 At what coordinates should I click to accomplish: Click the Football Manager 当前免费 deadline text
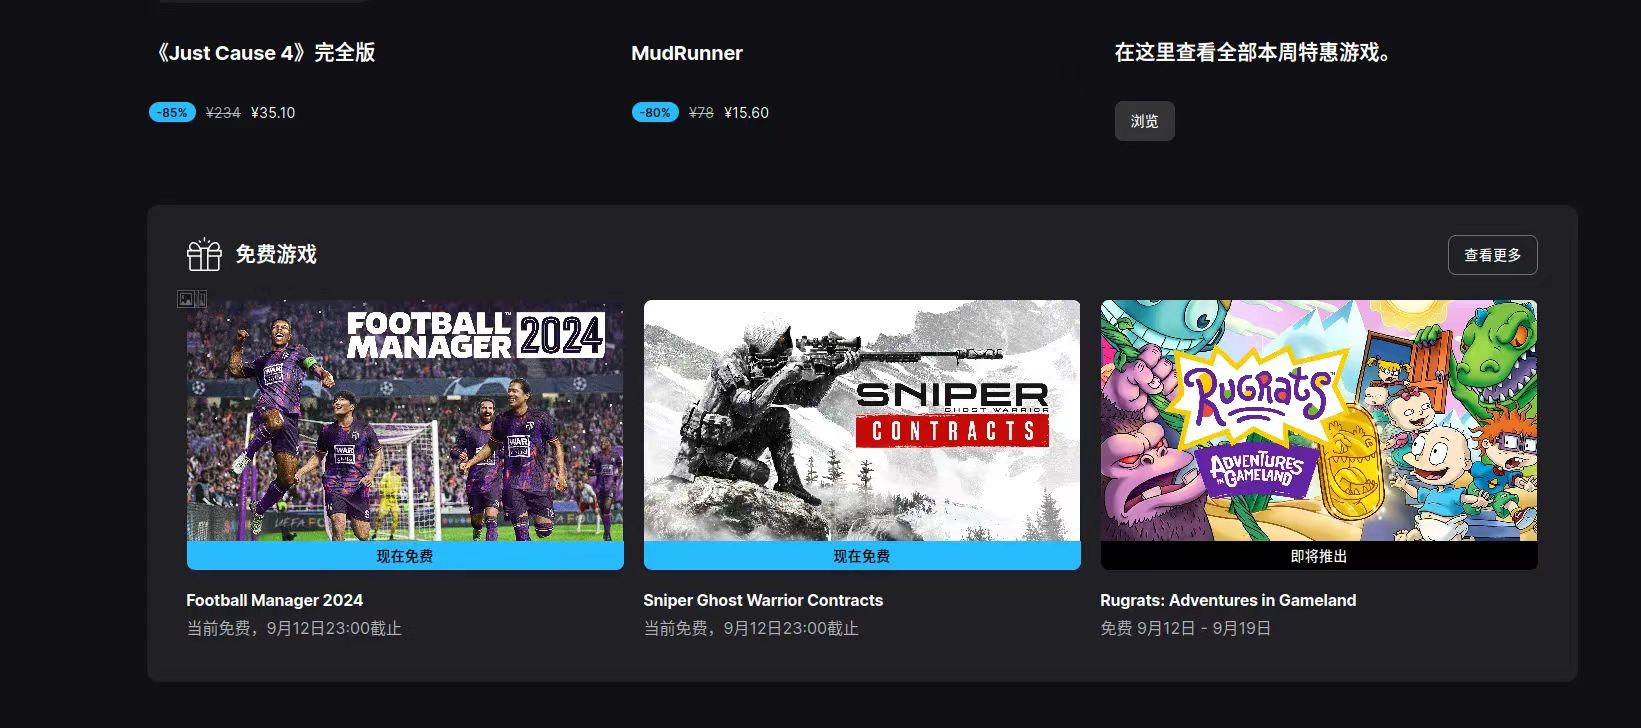point(294,629)
